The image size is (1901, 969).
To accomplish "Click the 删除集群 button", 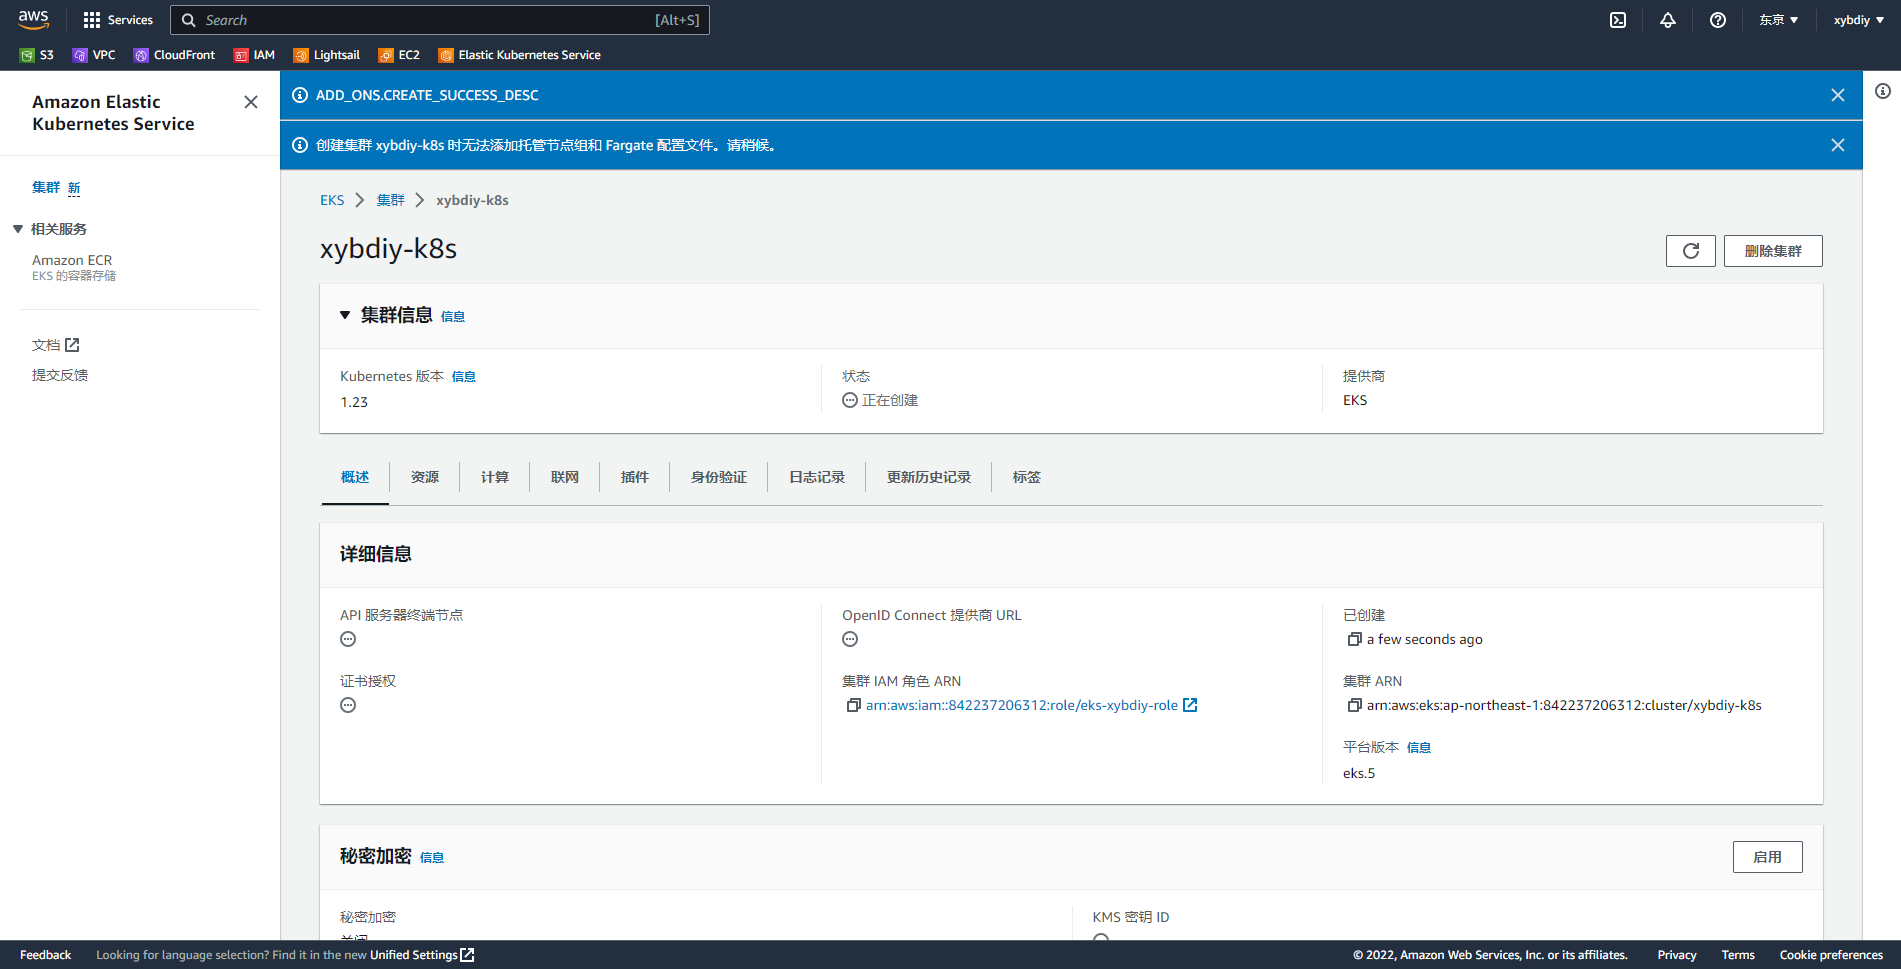I will (1773, 251).
